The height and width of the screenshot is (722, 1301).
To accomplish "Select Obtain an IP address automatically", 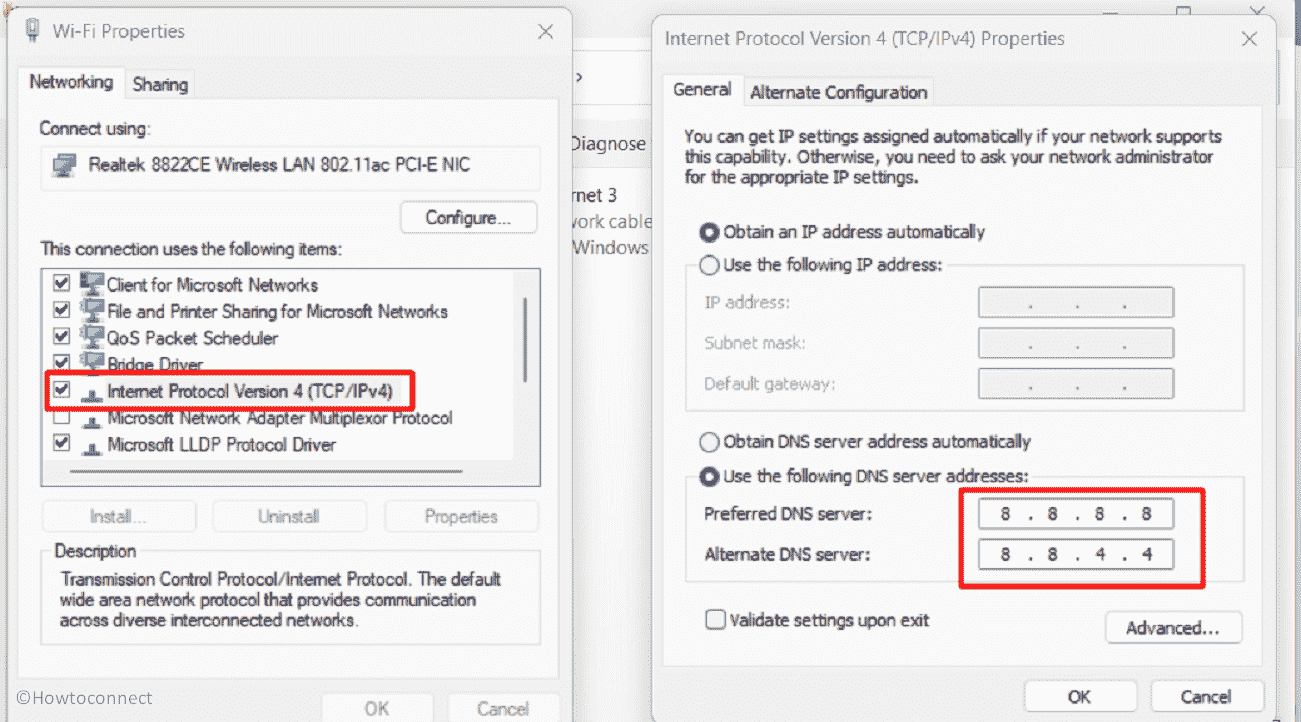I will (x=709, y=232).
